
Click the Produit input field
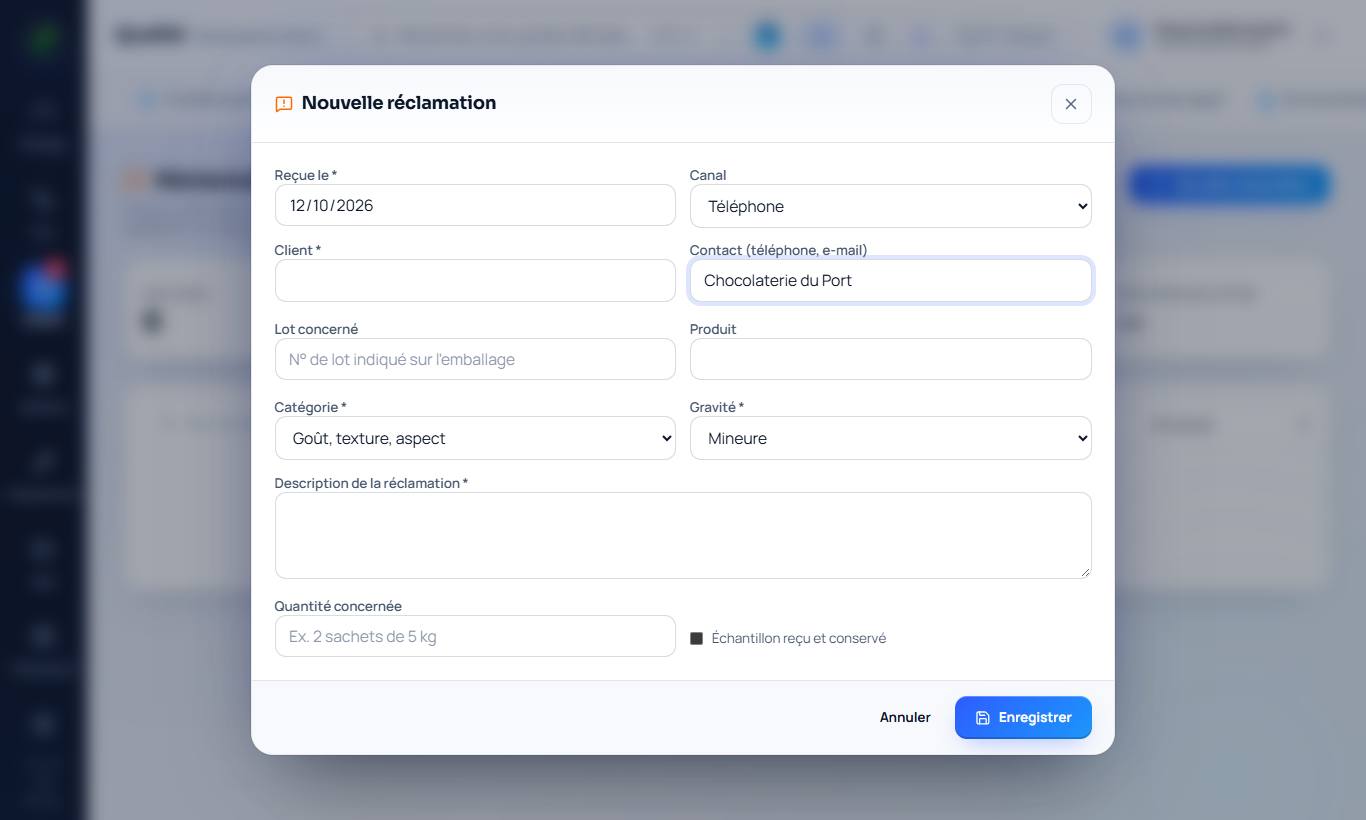[890, 359]
